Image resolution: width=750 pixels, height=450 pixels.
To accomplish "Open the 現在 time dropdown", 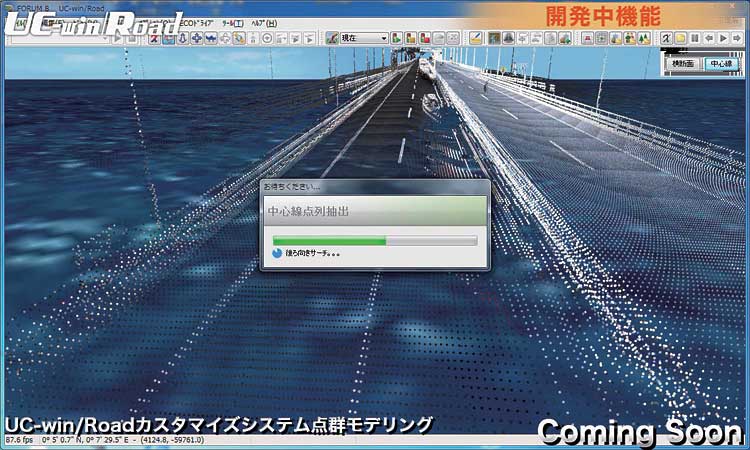I will coord(364,38).
